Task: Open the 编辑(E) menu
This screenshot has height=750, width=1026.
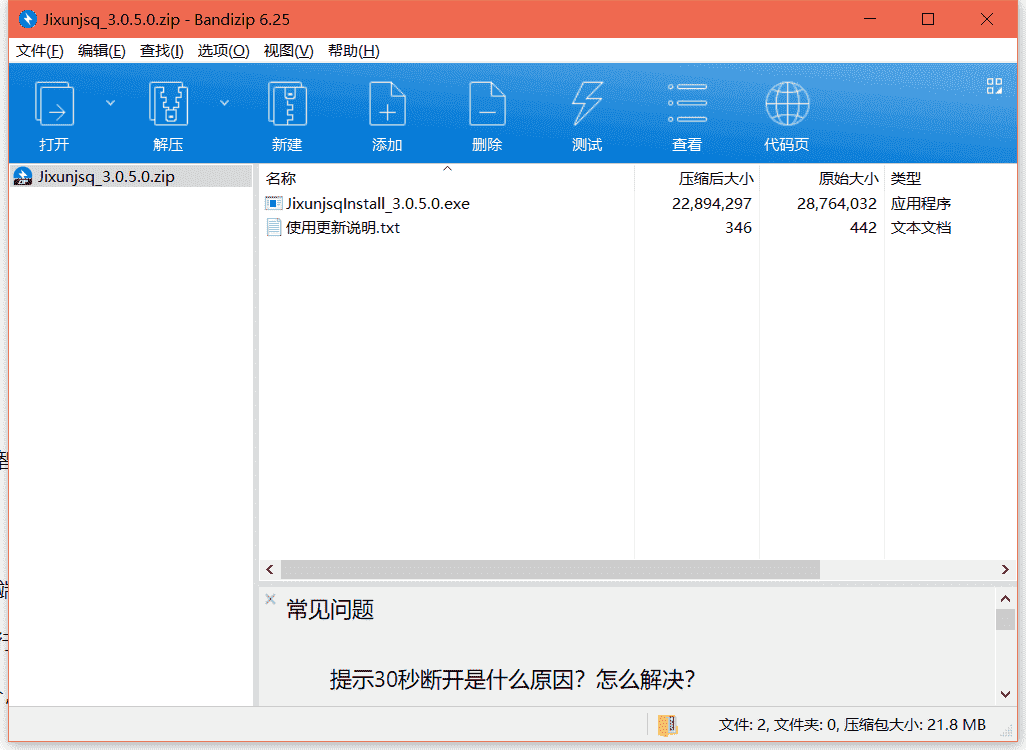Action: [x=101, y=51]
